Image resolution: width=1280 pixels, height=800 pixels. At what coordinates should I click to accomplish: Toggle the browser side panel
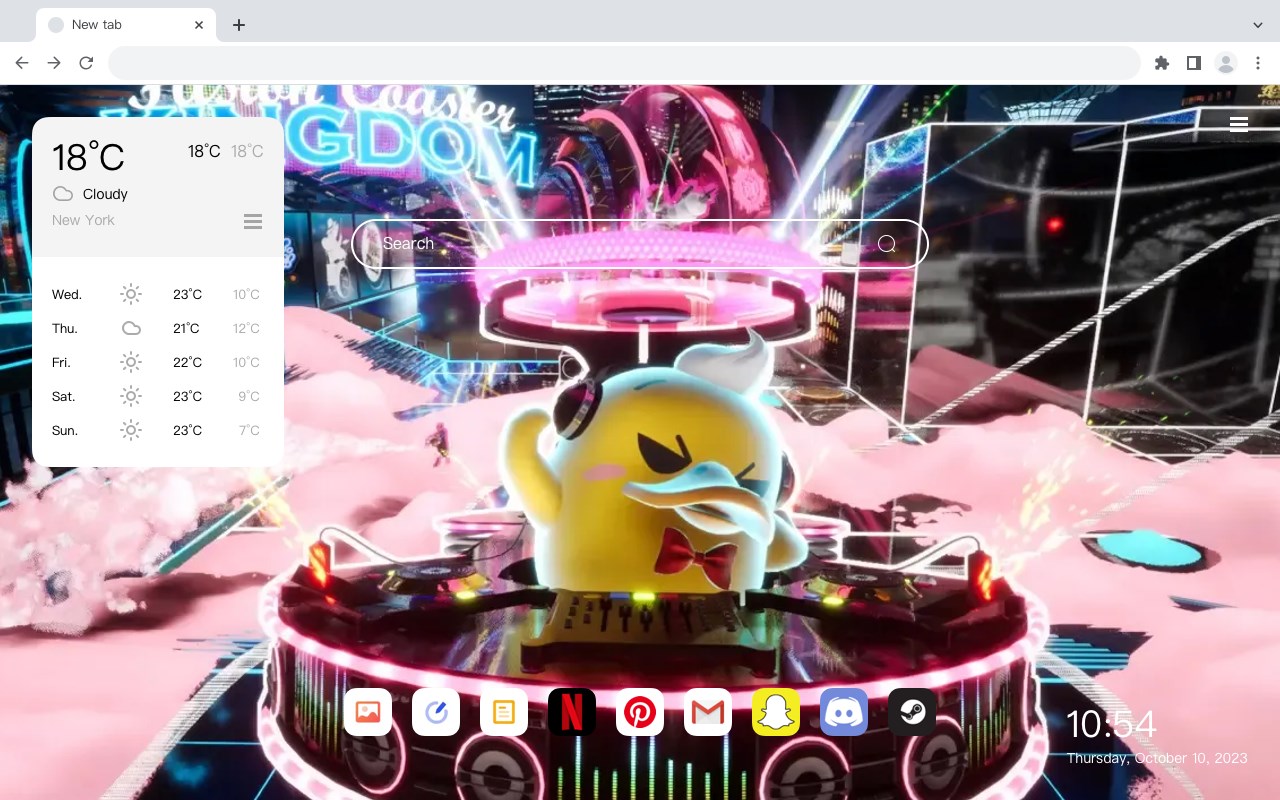1193,63
